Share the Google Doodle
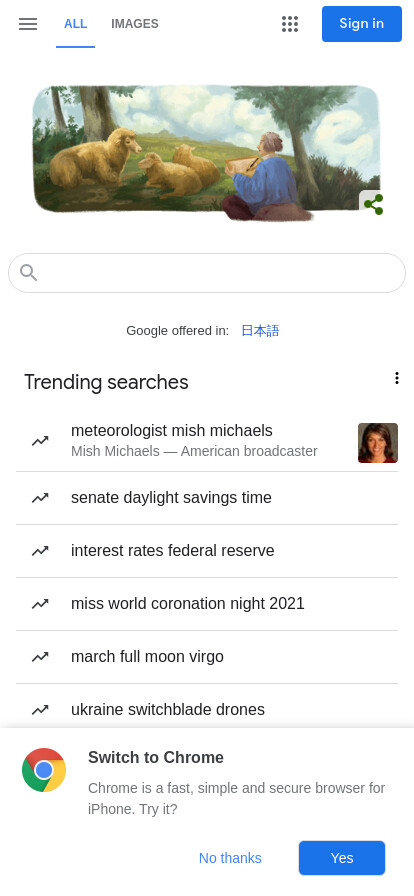The width and height of the screenshot is (414, 896). (x=373, y=205)
